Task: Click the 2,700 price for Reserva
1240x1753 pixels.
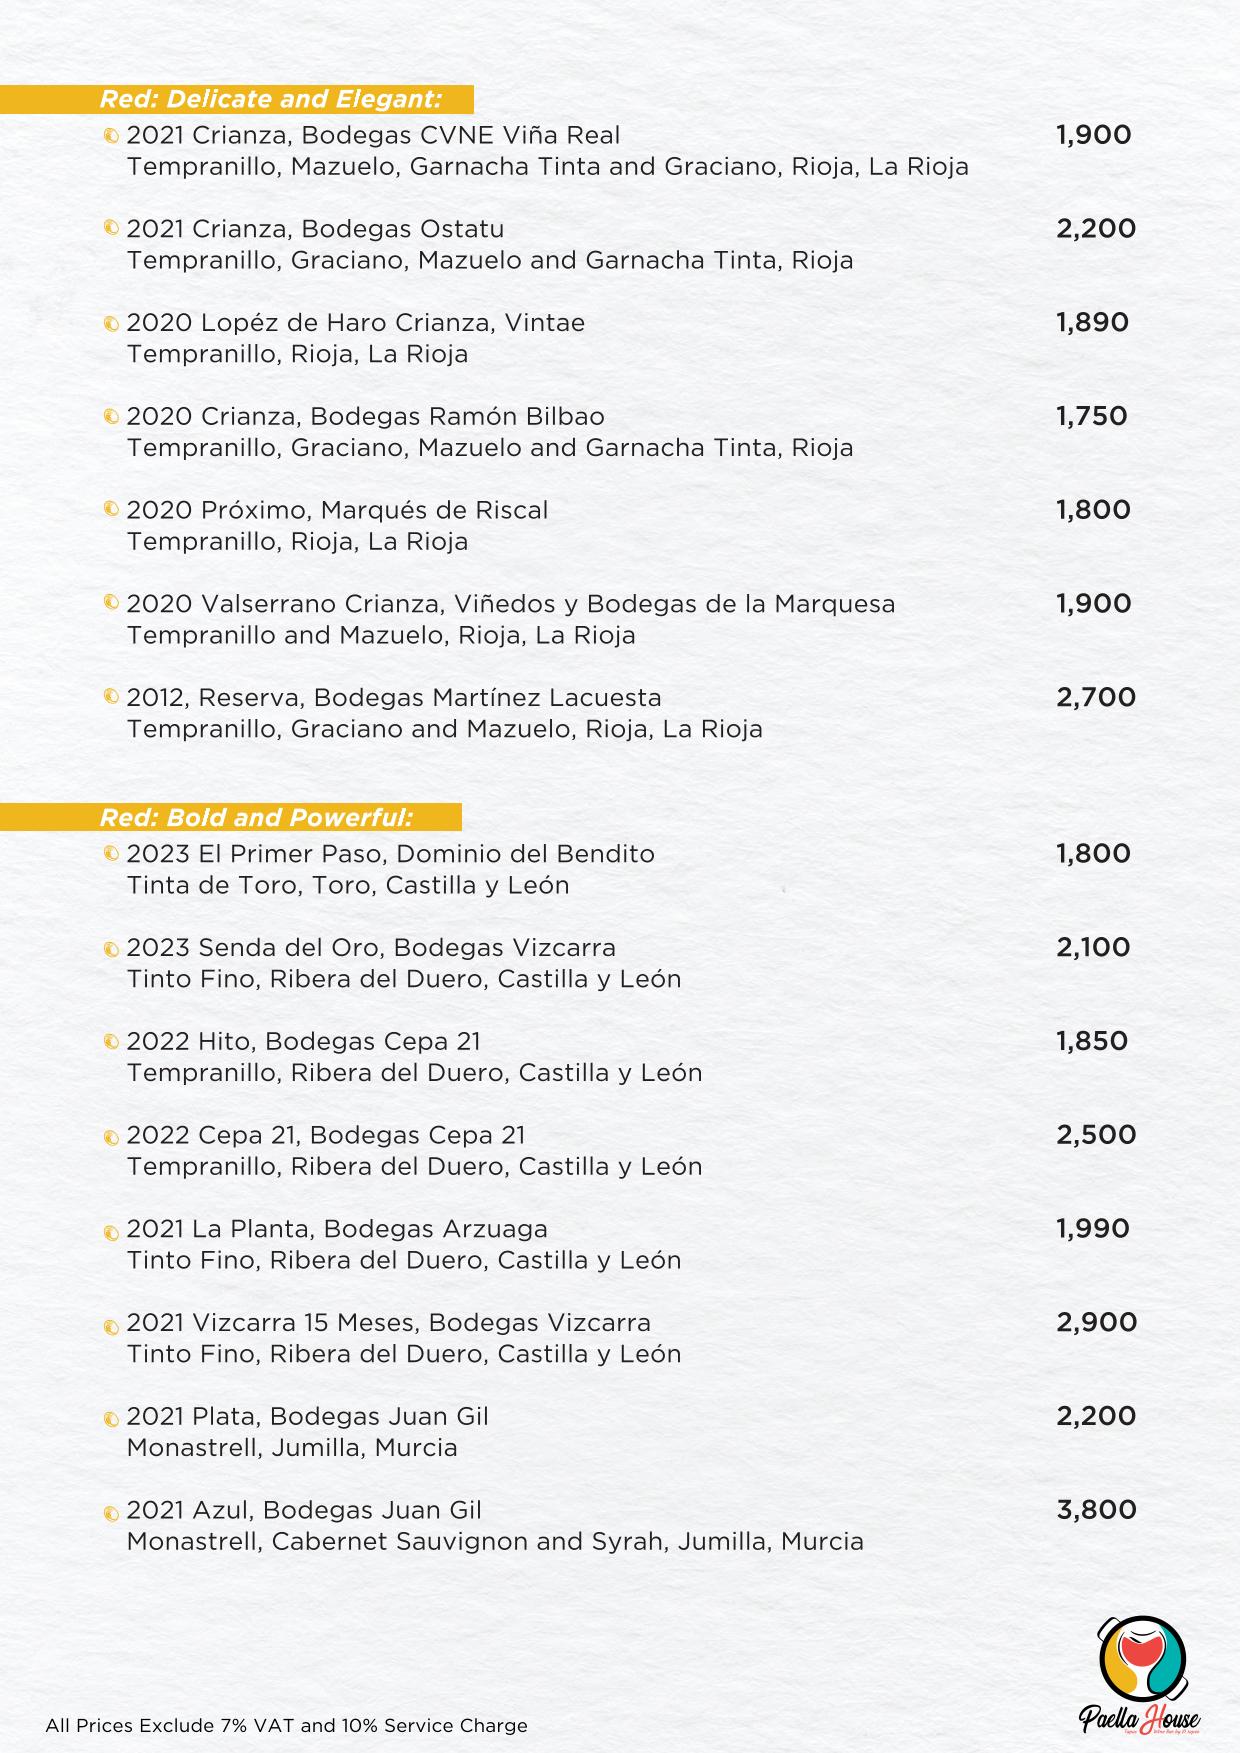Action: coord(1096,697)
